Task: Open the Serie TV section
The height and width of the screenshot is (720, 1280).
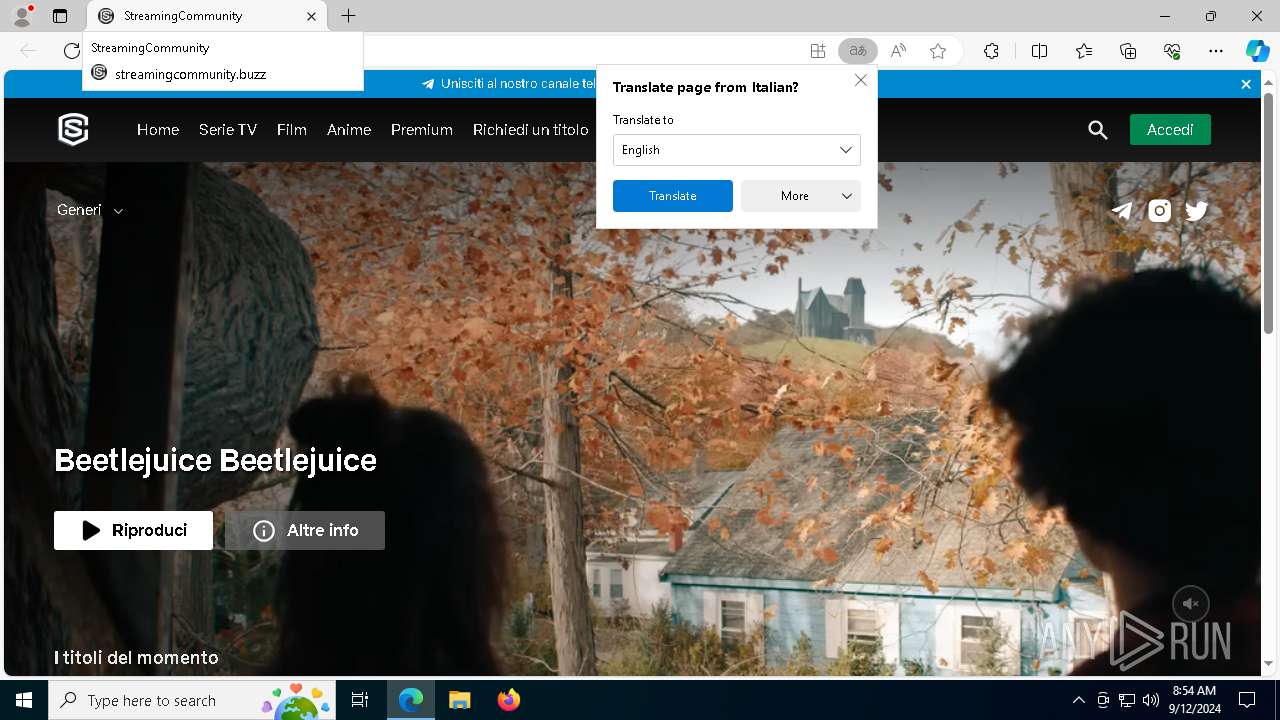Action: coord(228,130)
